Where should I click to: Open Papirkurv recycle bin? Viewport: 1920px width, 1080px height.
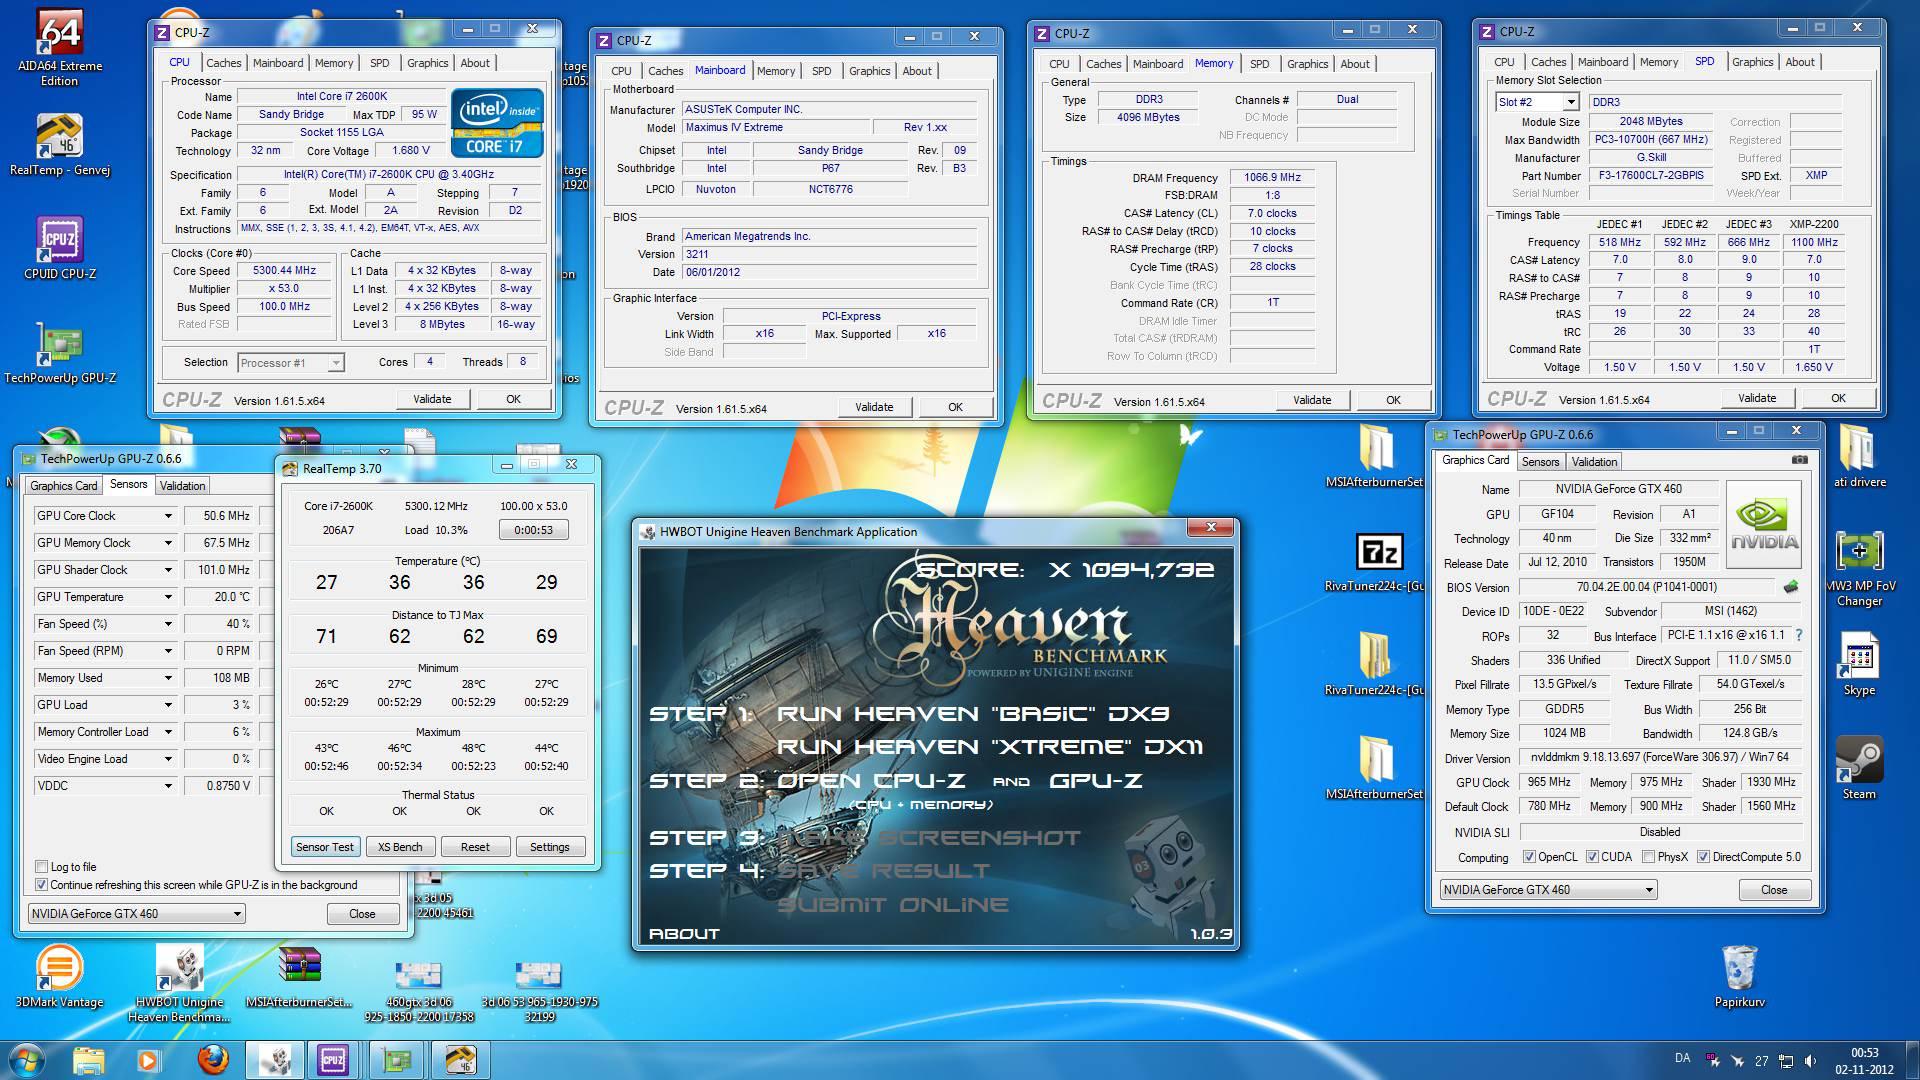click(1740, 976)
